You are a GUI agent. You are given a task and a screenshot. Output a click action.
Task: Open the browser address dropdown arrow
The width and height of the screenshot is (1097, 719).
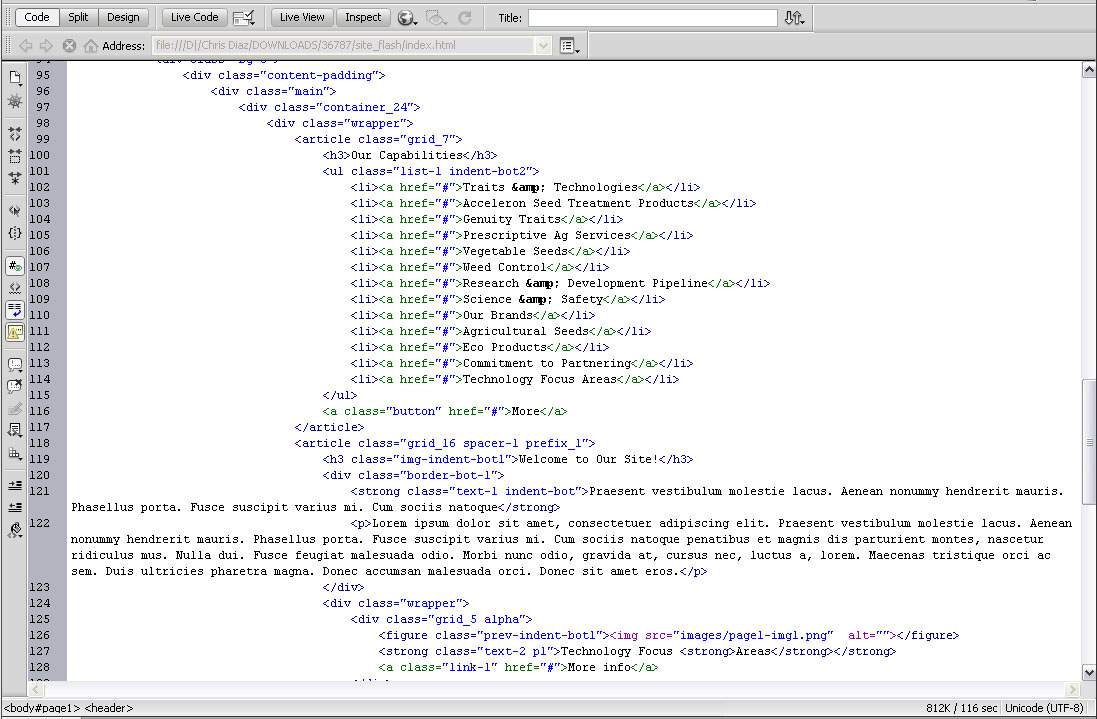pyautogui.click(x=543, y=46)
